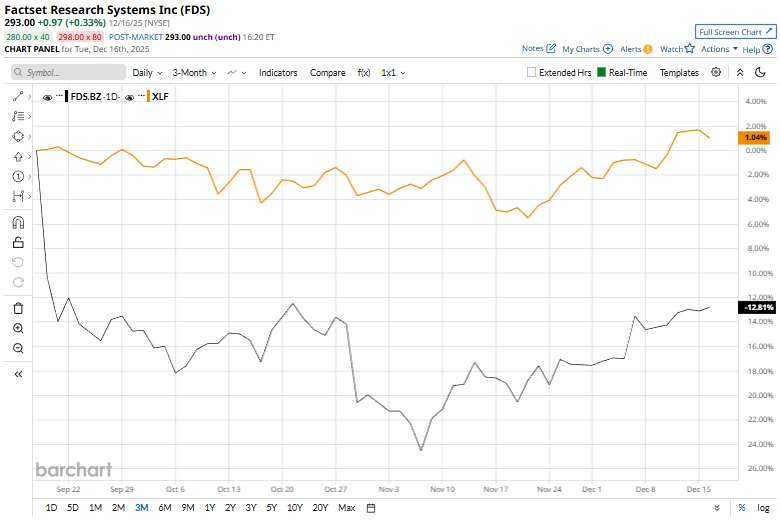Open the date range calendar icon
780x521 pixels.
[371, 508]
